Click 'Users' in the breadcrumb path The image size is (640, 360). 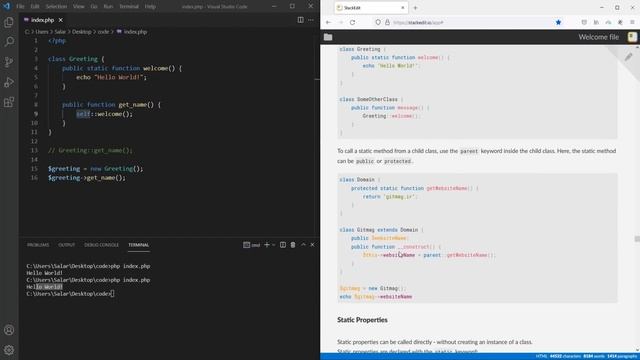[x=42, y=31]
